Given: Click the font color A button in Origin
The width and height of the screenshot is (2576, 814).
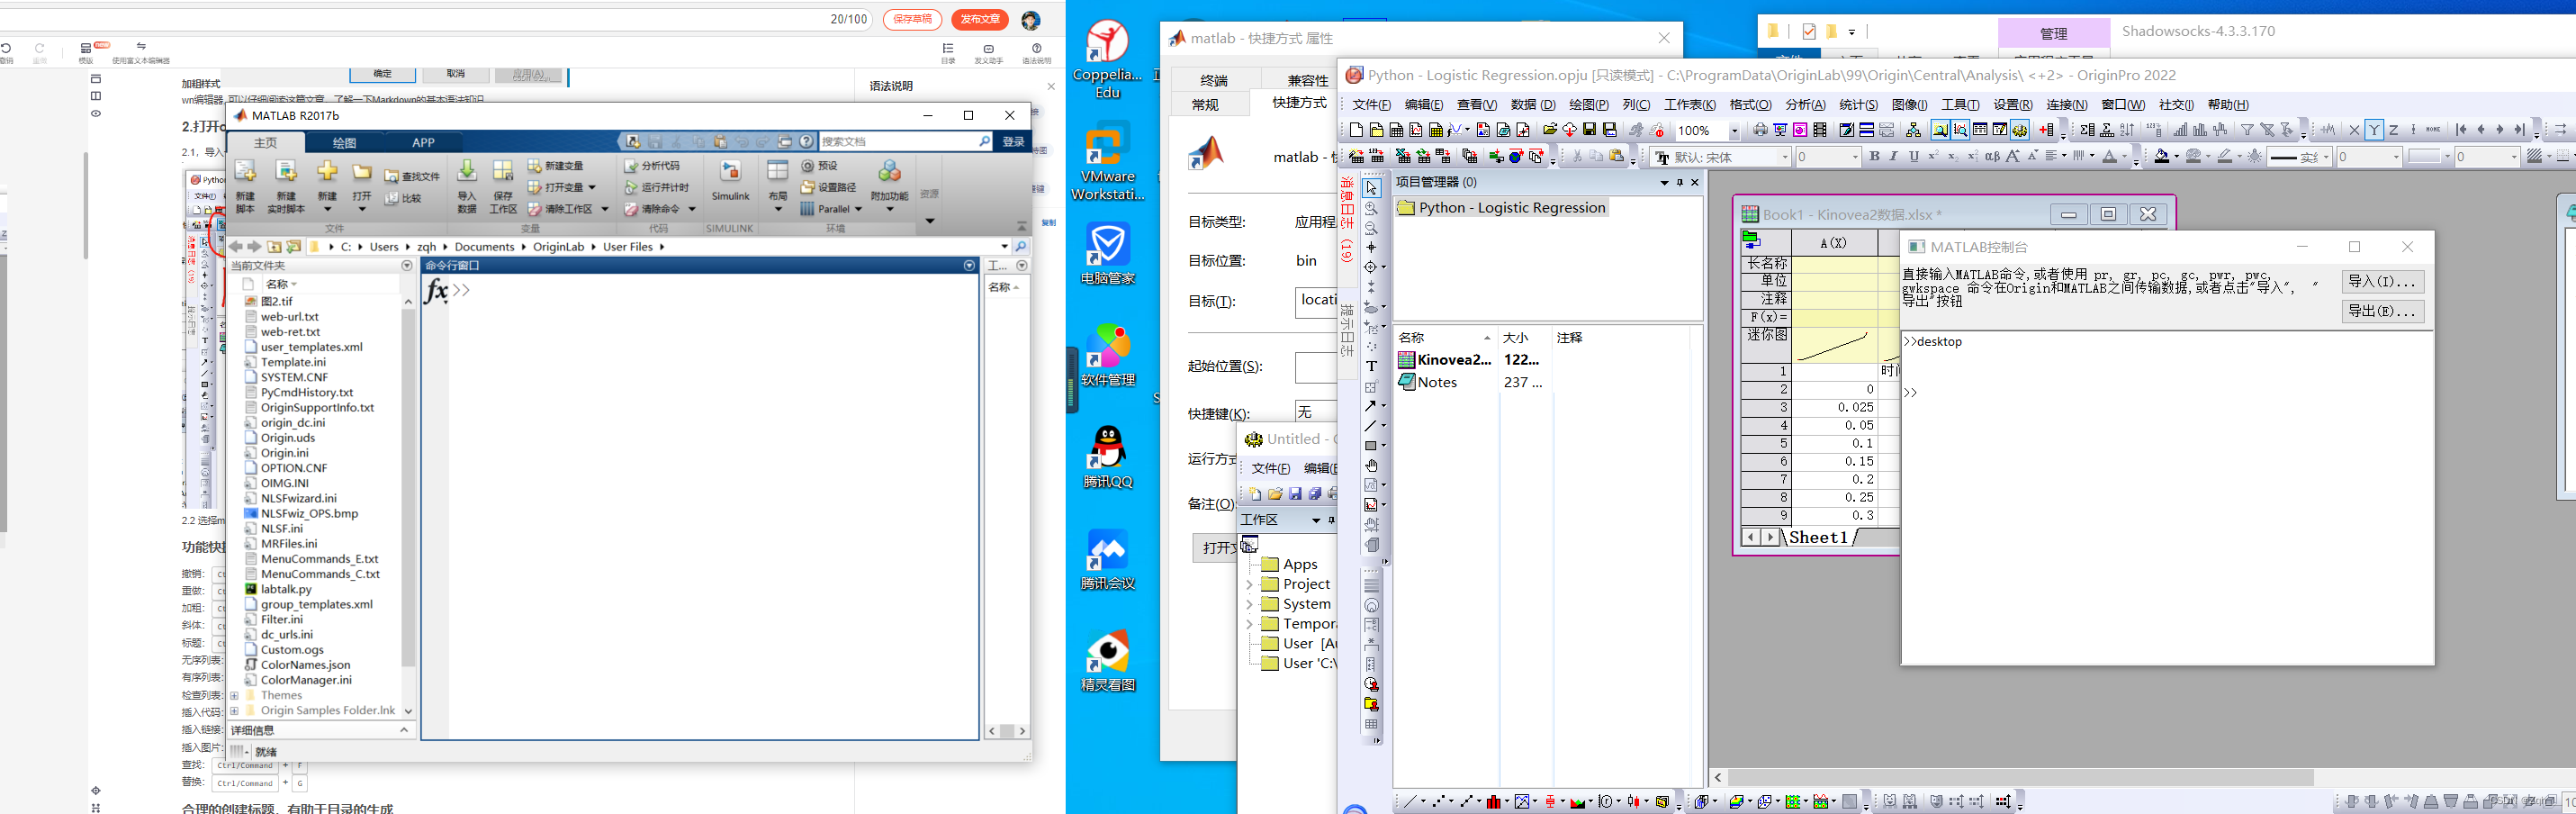Looking at the screenshot, I should (2110, 157).
